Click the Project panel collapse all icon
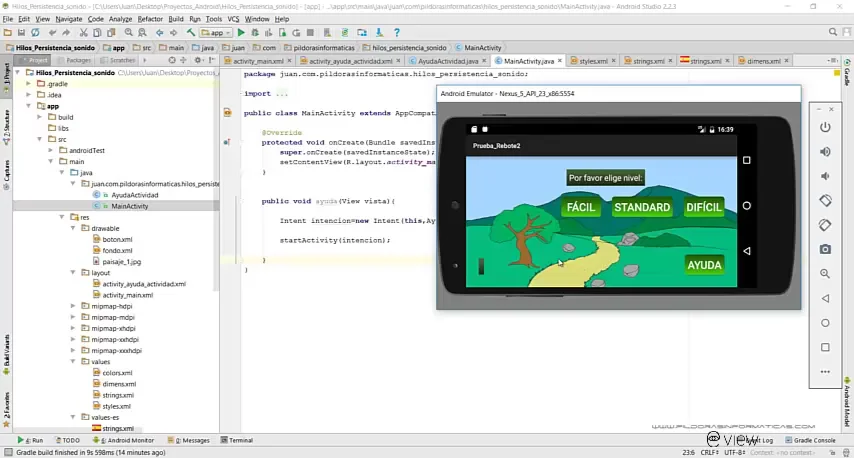 [183, 60]
